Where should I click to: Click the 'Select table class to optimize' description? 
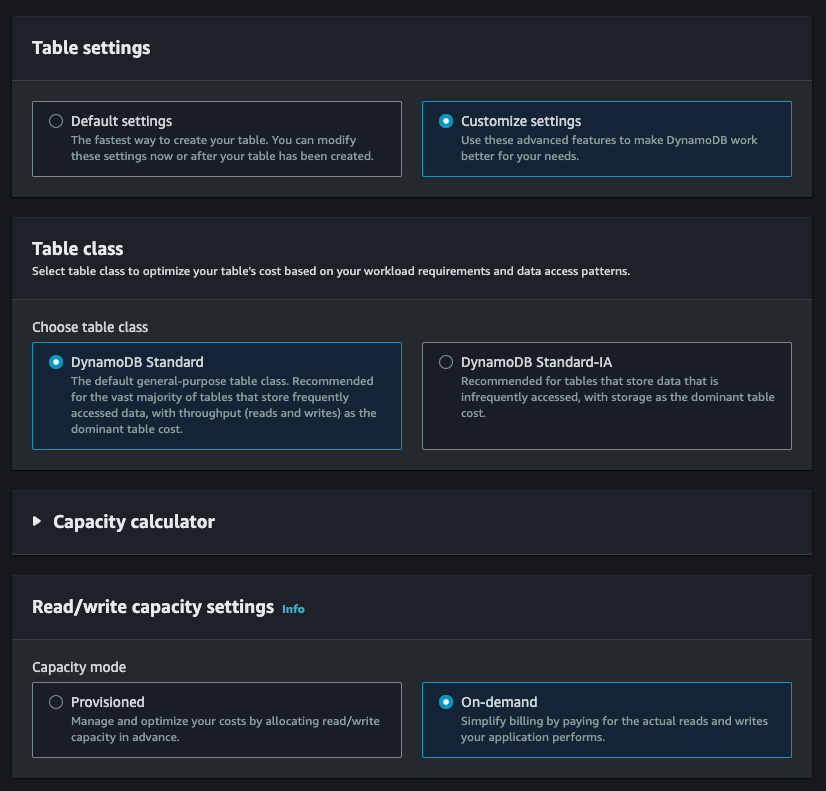pyautogui.click(x=331, y=271)
